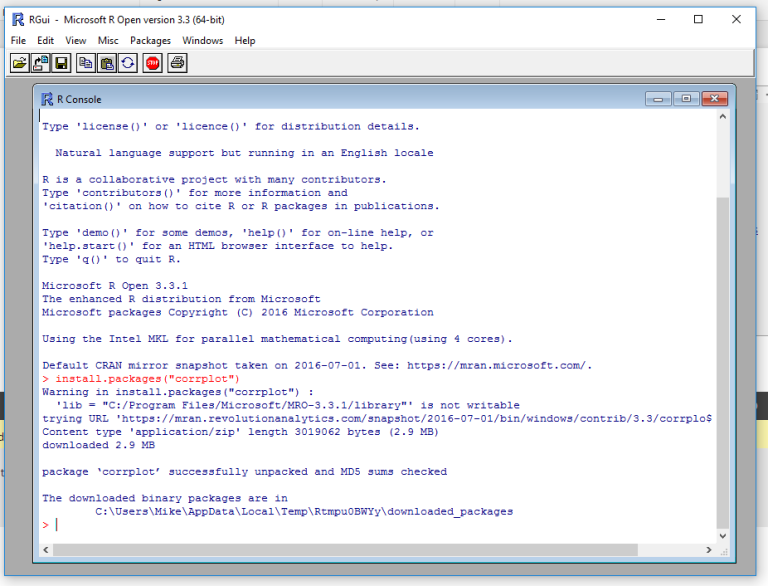
Task: Click the Paste clipboard icon
Action: click(107, 63)
